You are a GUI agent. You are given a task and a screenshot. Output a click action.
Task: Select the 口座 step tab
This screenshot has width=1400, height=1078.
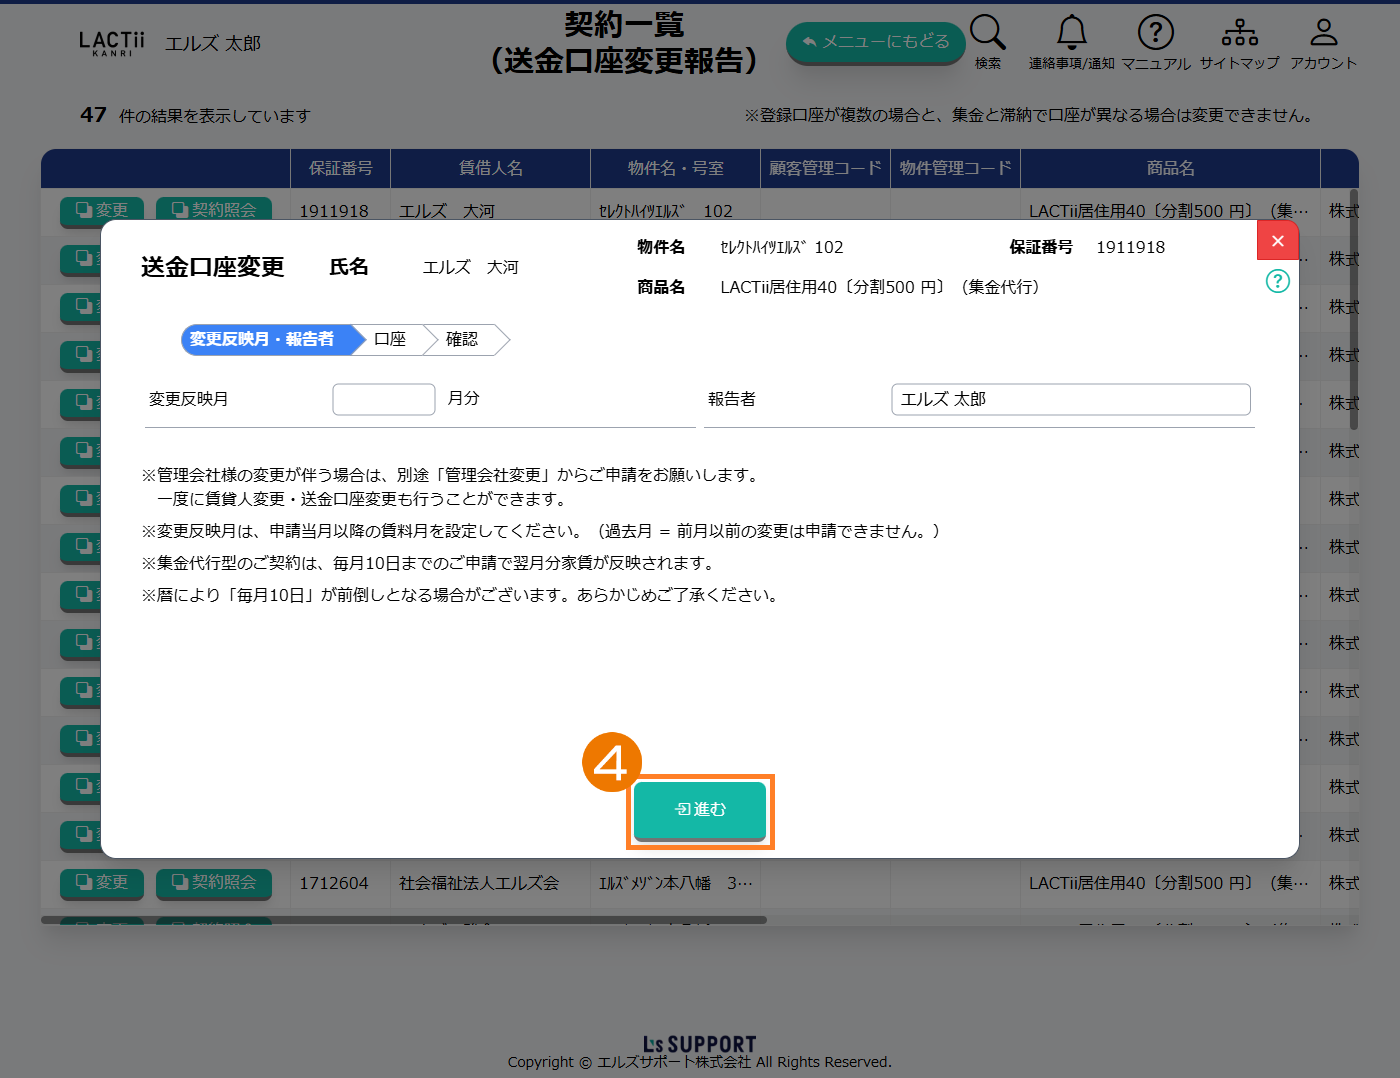pyautogui.click(x=390, y=340)
